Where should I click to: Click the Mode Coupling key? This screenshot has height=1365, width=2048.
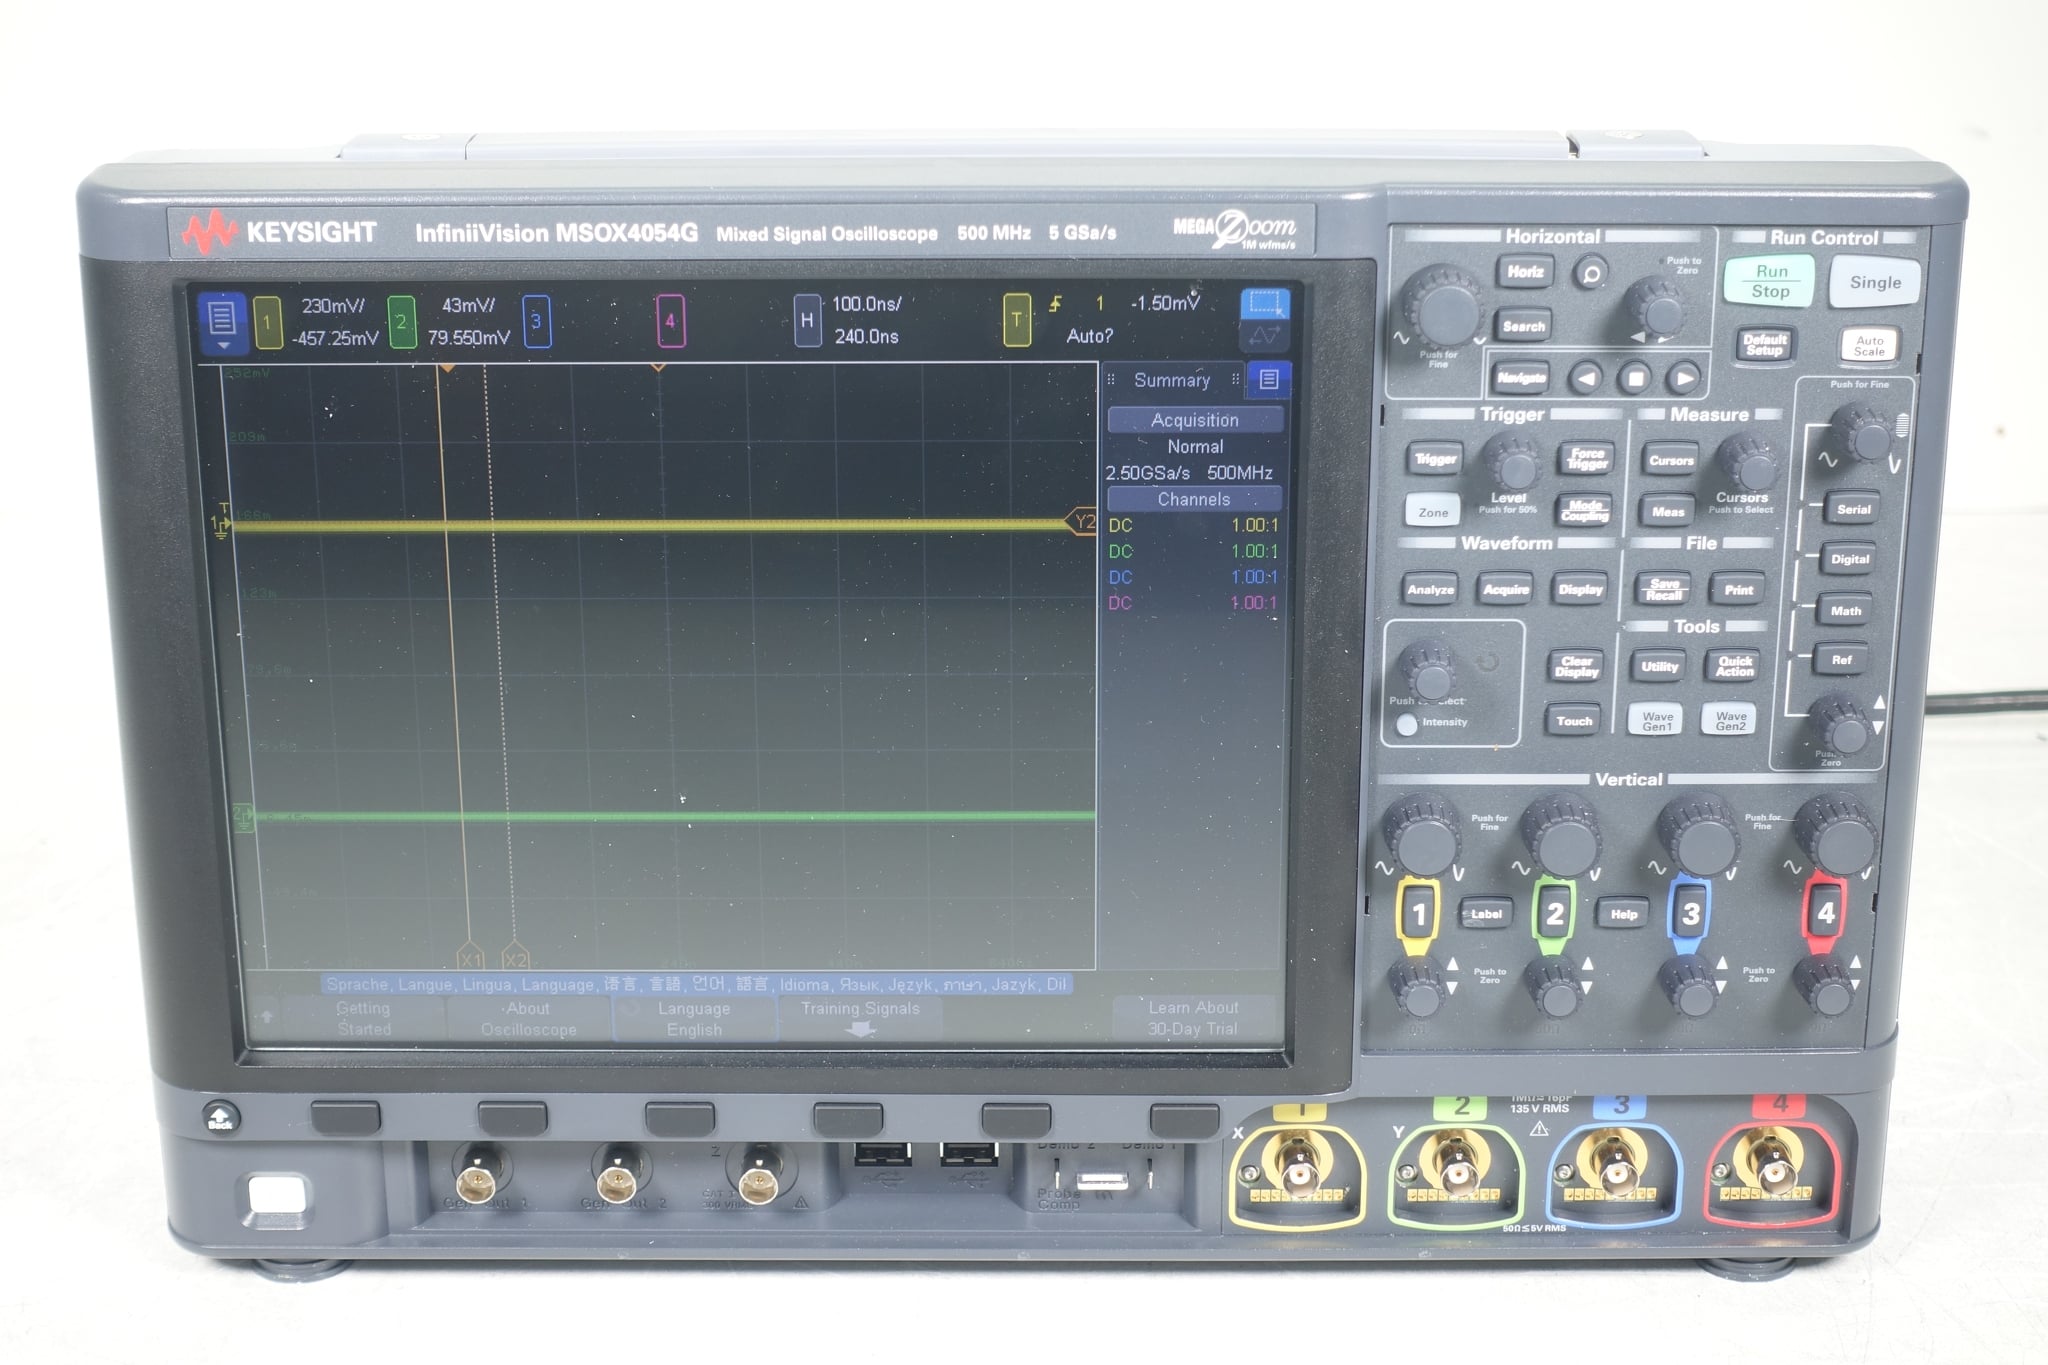(1584, 511)
